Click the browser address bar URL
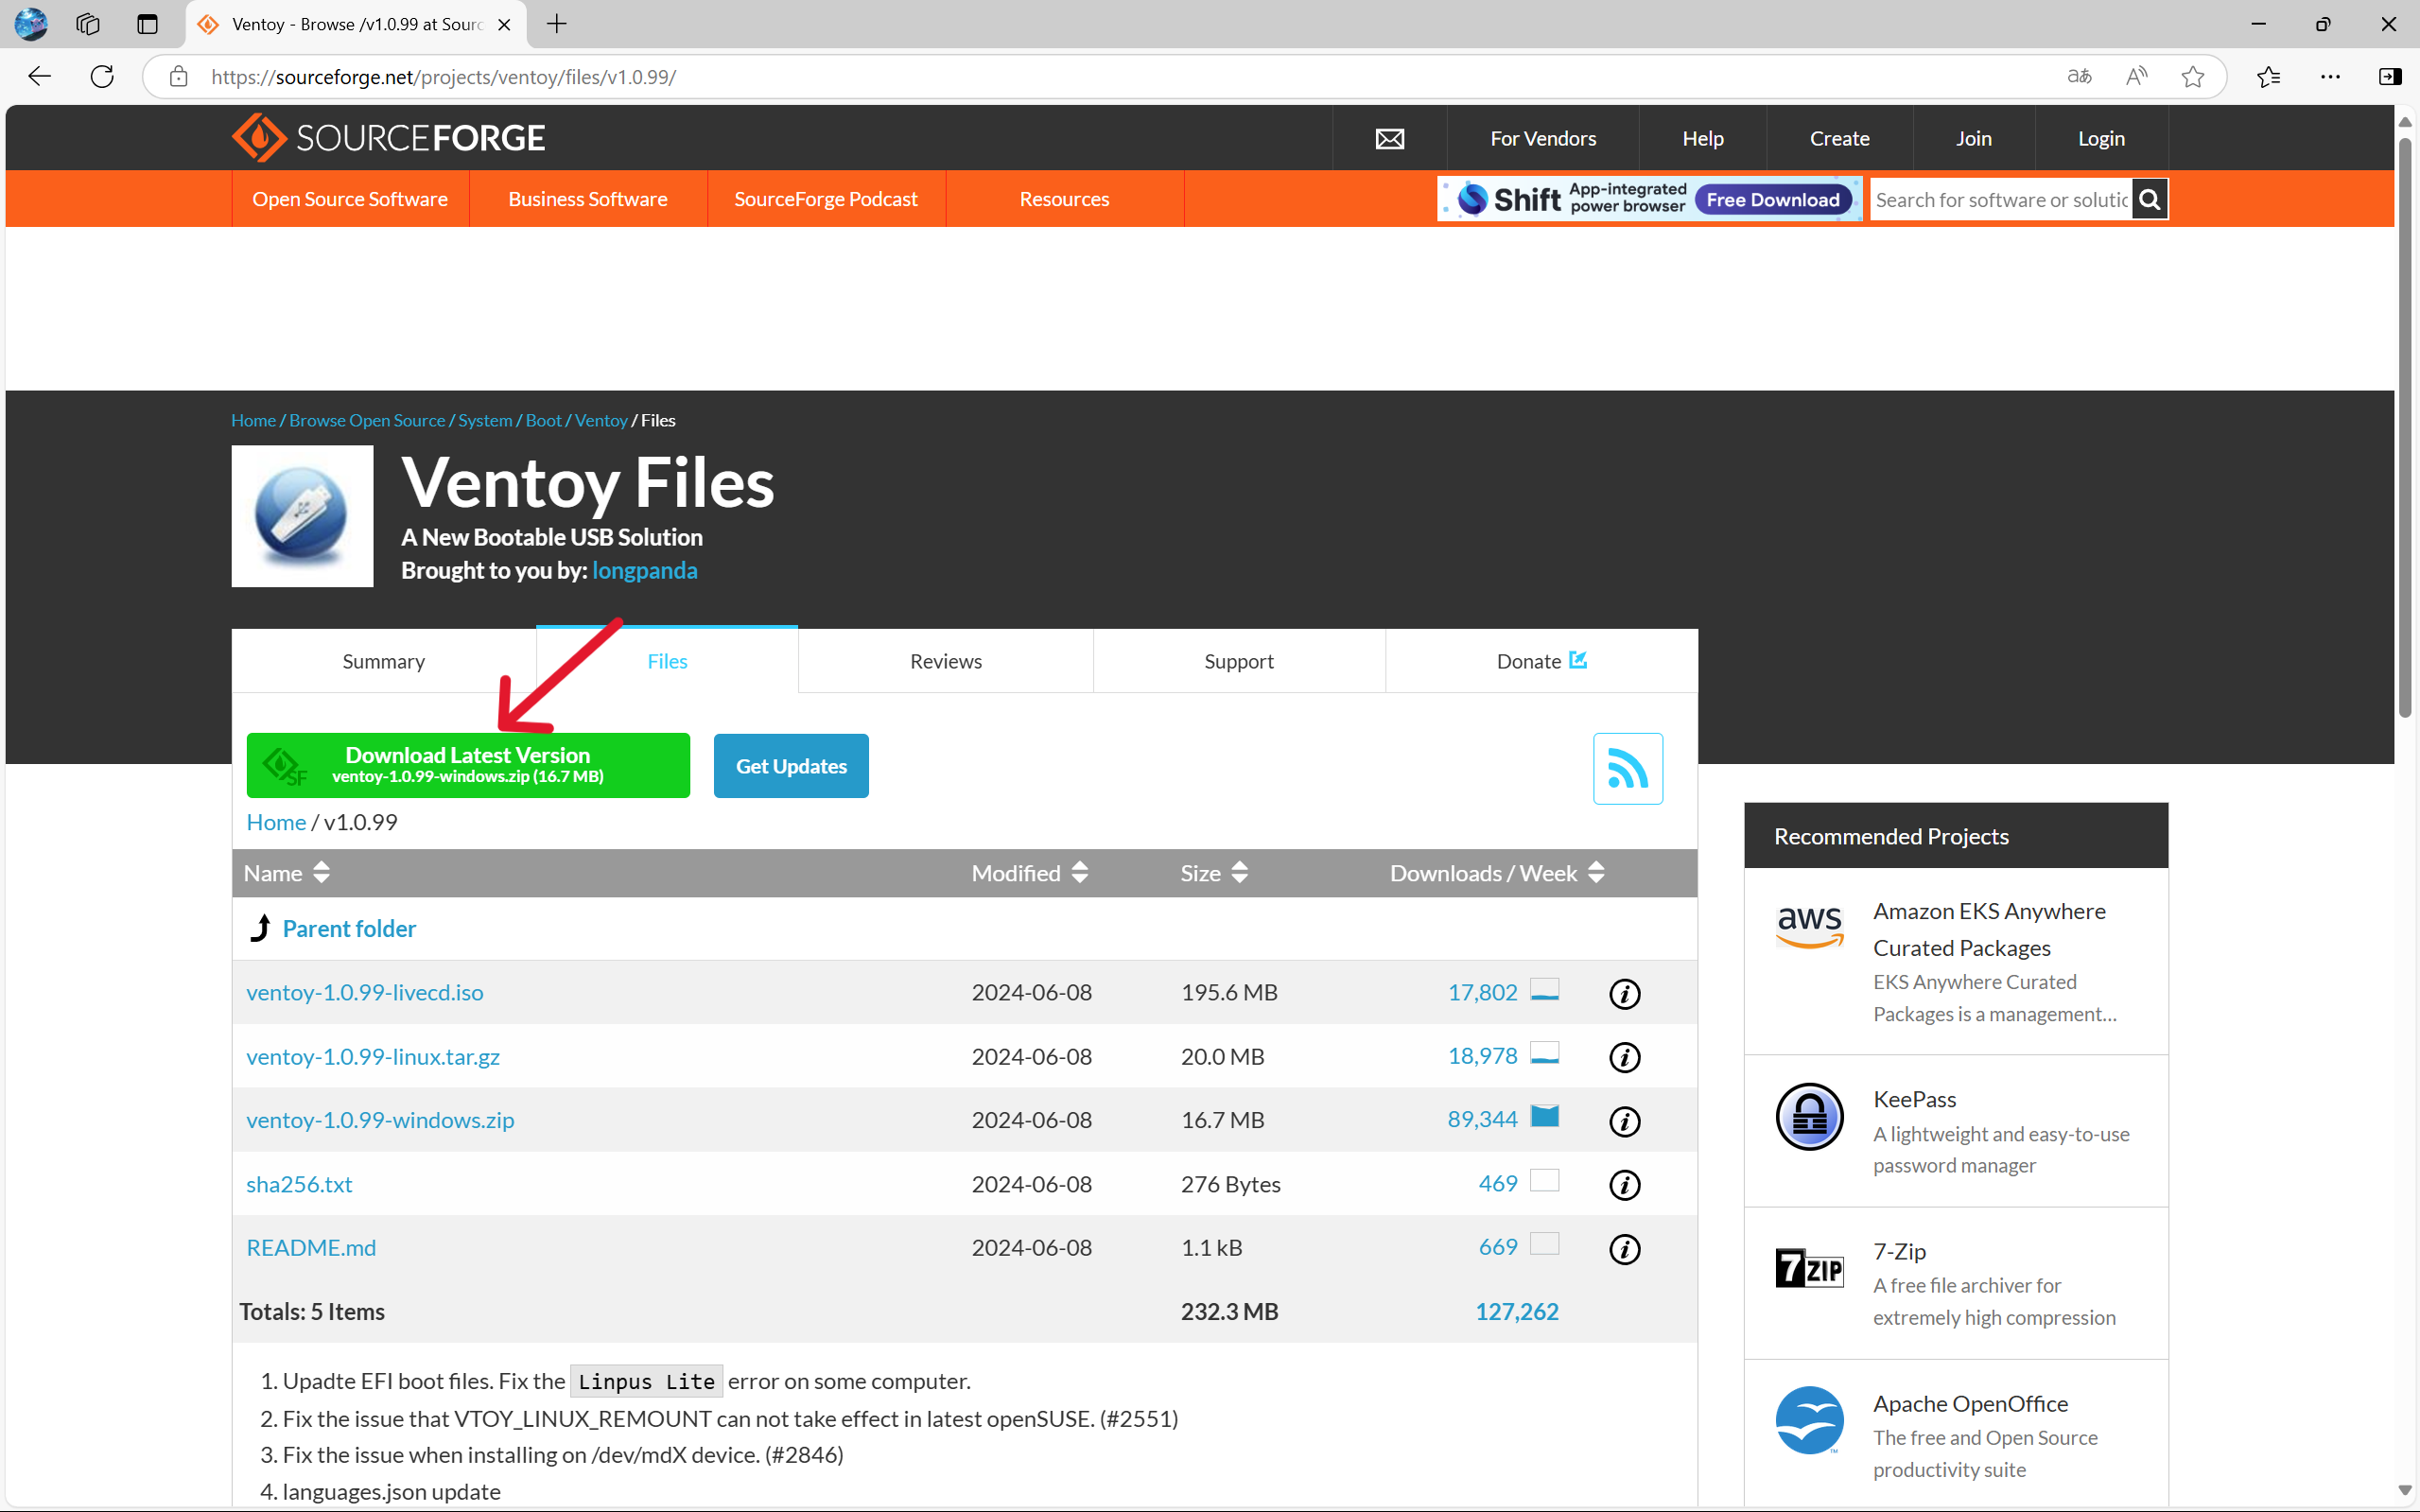 coord(443,77)
